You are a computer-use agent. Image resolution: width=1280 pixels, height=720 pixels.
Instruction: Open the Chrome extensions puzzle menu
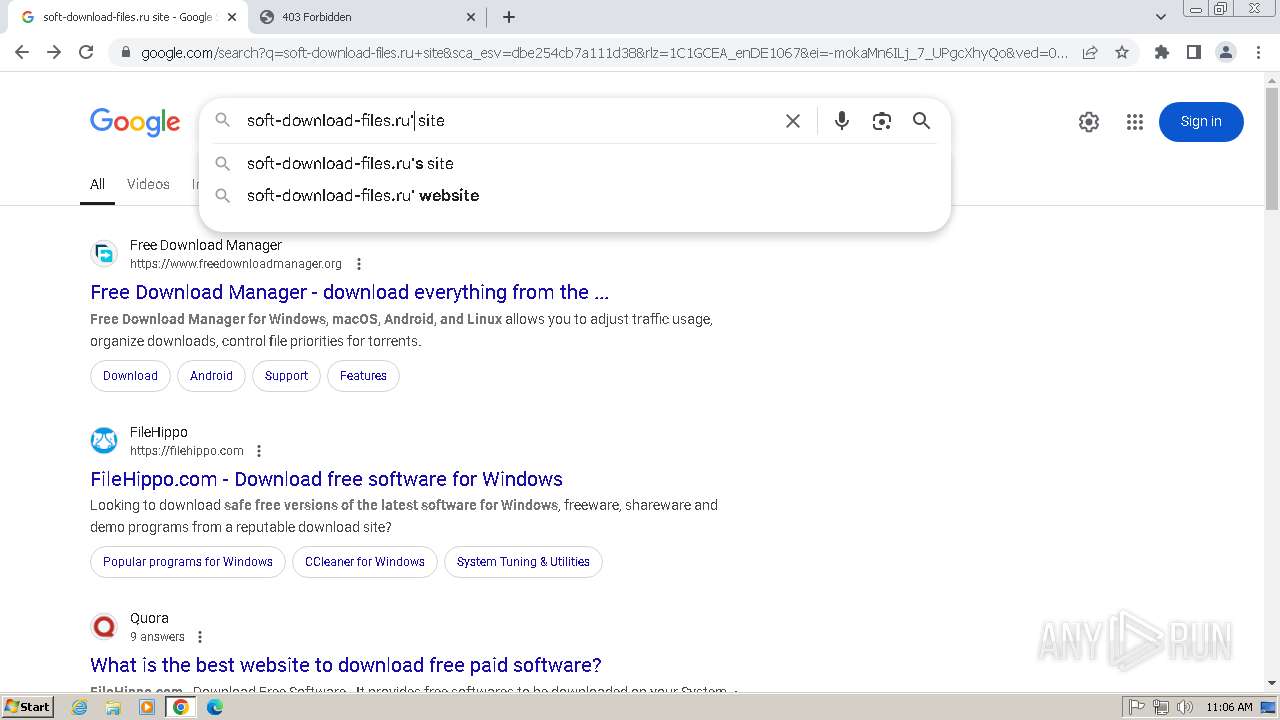[x=1161, y=53]
